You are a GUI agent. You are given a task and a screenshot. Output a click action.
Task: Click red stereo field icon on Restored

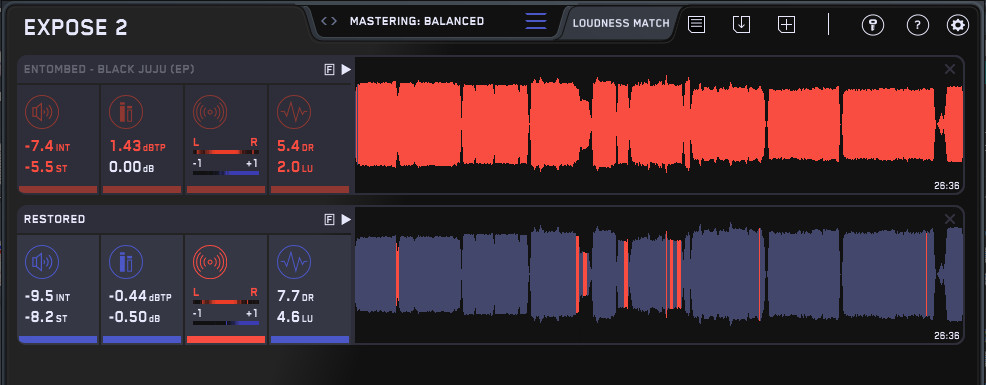(210, 262)
